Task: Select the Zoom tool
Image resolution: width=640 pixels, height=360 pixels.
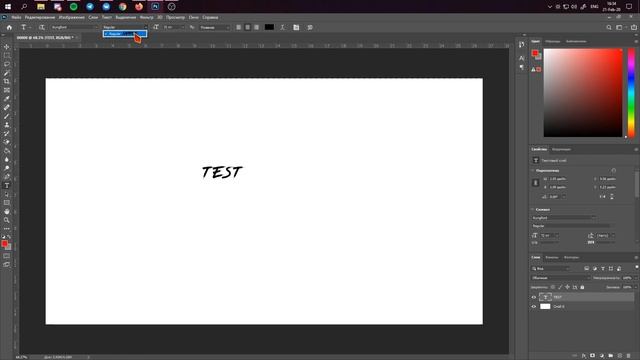Action: pyautogui.click(x=7, y=220)
